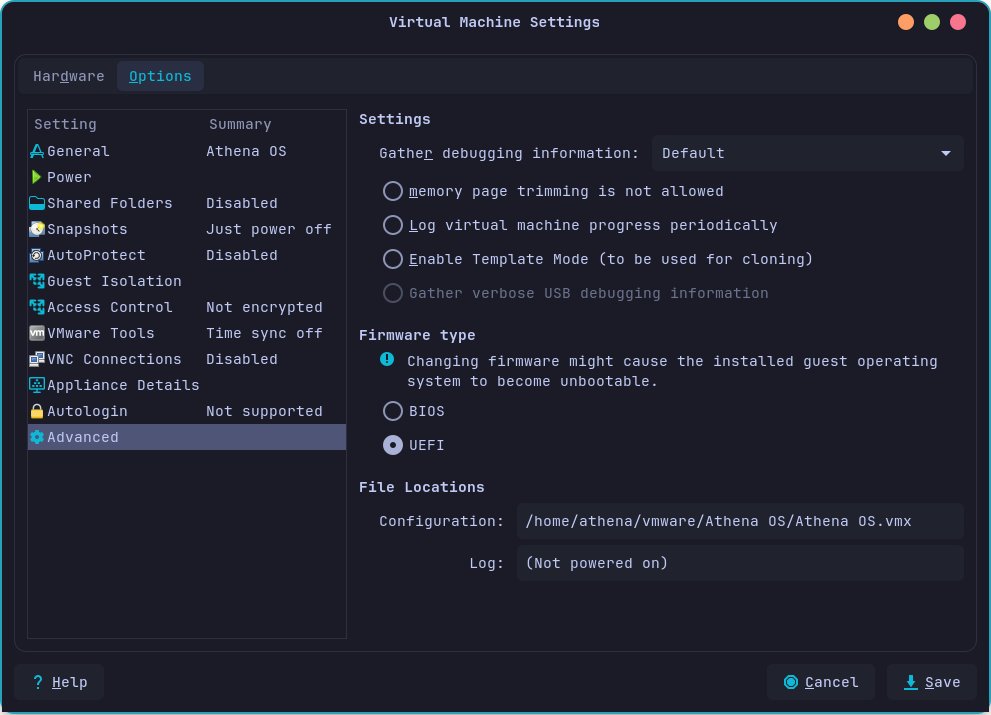Click the Configuration path field
The height and width of the screenshot is (715, 991).
[740, 521]
